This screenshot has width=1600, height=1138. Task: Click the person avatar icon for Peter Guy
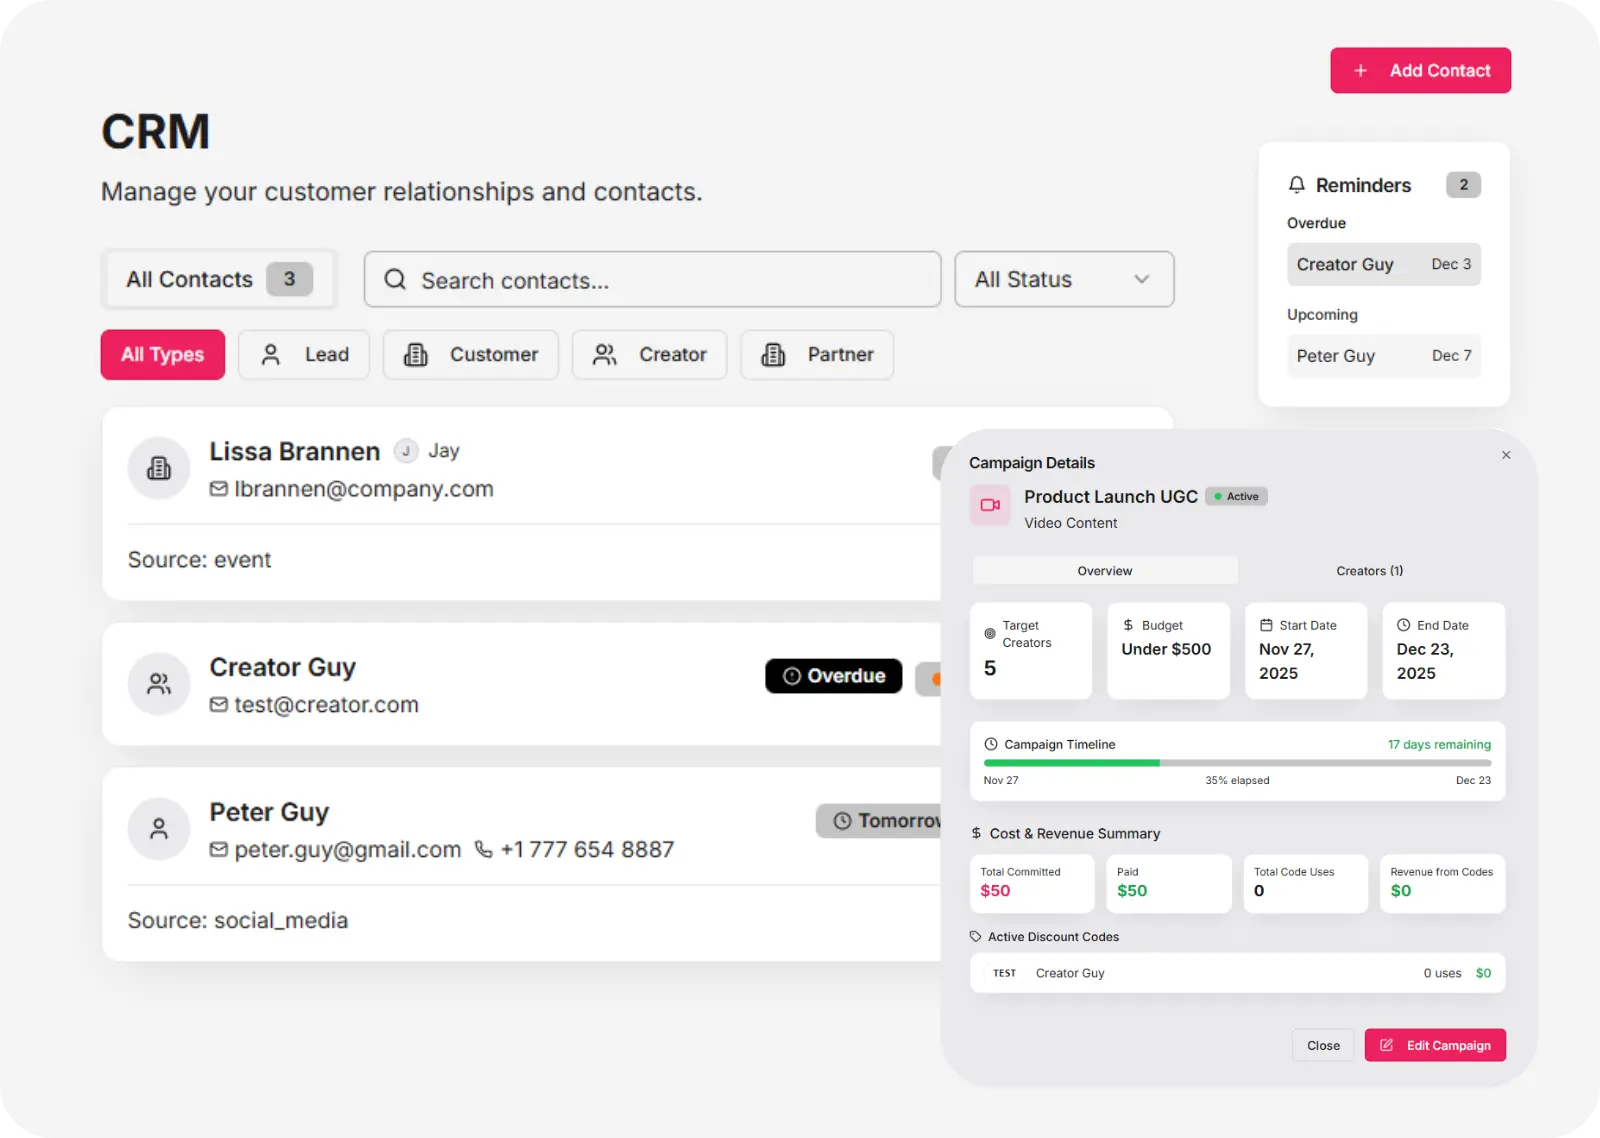point(159,828)
